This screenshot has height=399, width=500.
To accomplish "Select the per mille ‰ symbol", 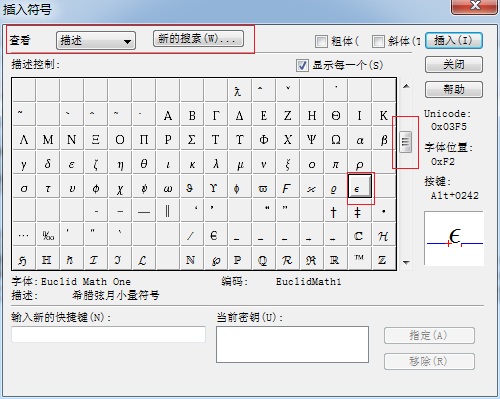I will click(48, 236).
